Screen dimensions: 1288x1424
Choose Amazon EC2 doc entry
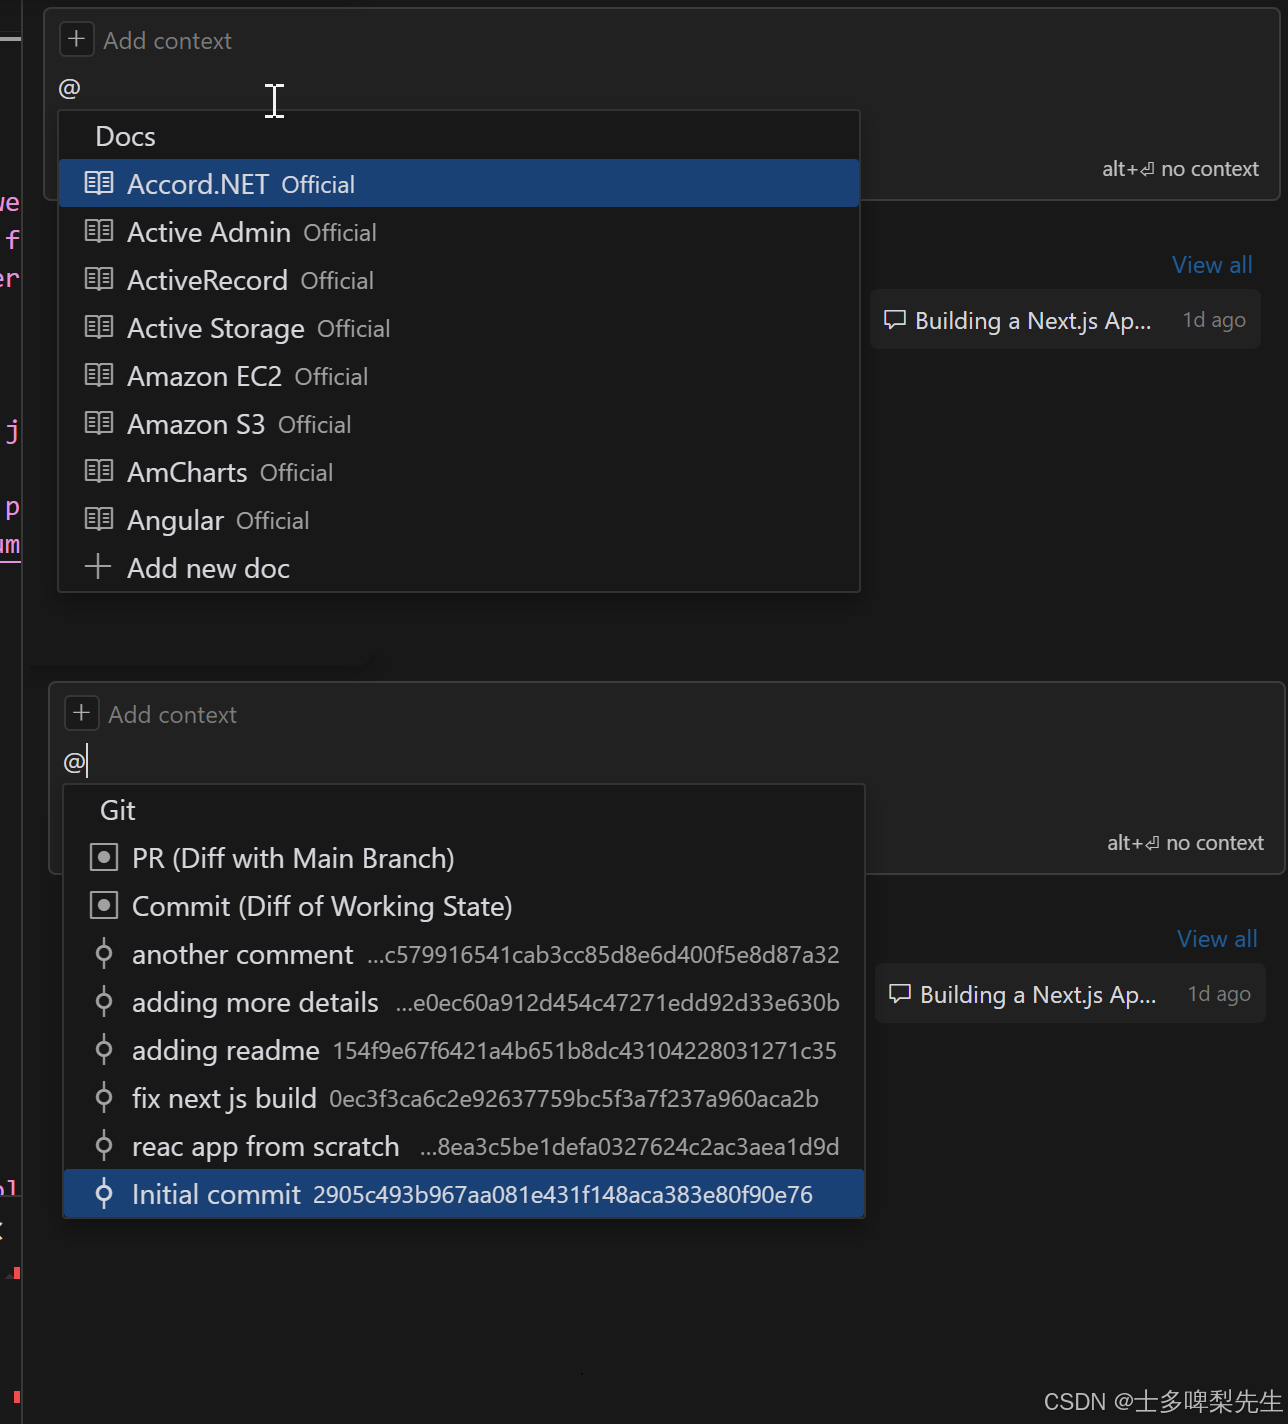[459, 376]
